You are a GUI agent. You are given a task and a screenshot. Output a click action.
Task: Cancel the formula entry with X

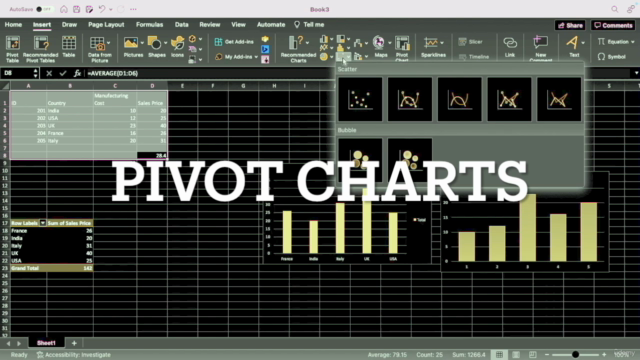click(x=49, y=73)
